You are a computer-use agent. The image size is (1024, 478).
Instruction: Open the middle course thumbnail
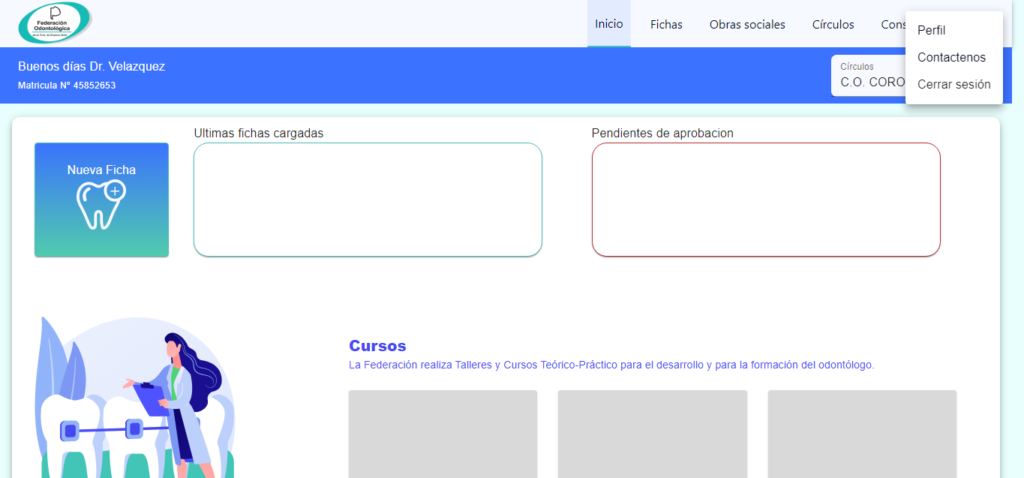(x=652, y=433)
